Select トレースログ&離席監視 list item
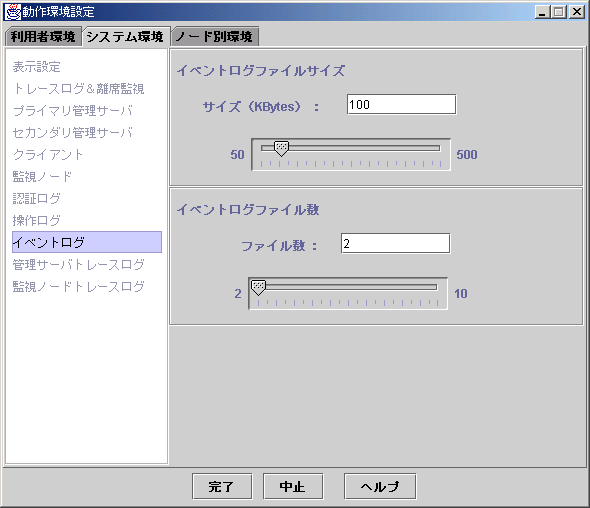This screenshot has width=590, height=508. coord(78,89)
